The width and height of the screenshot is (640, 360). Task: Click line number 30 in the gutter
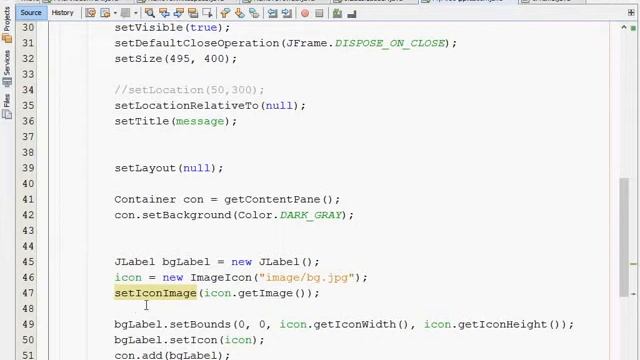pos(28,27)
